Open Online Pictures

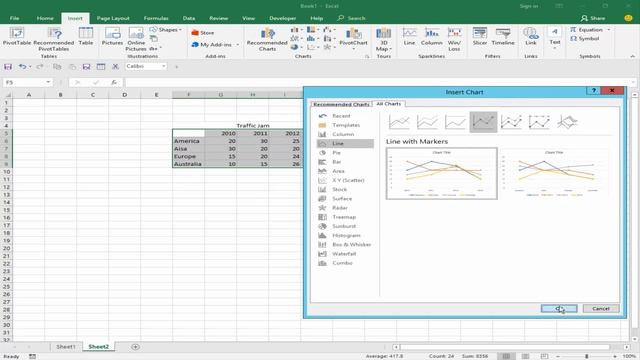pyautogui.click(x=136, y=39)
